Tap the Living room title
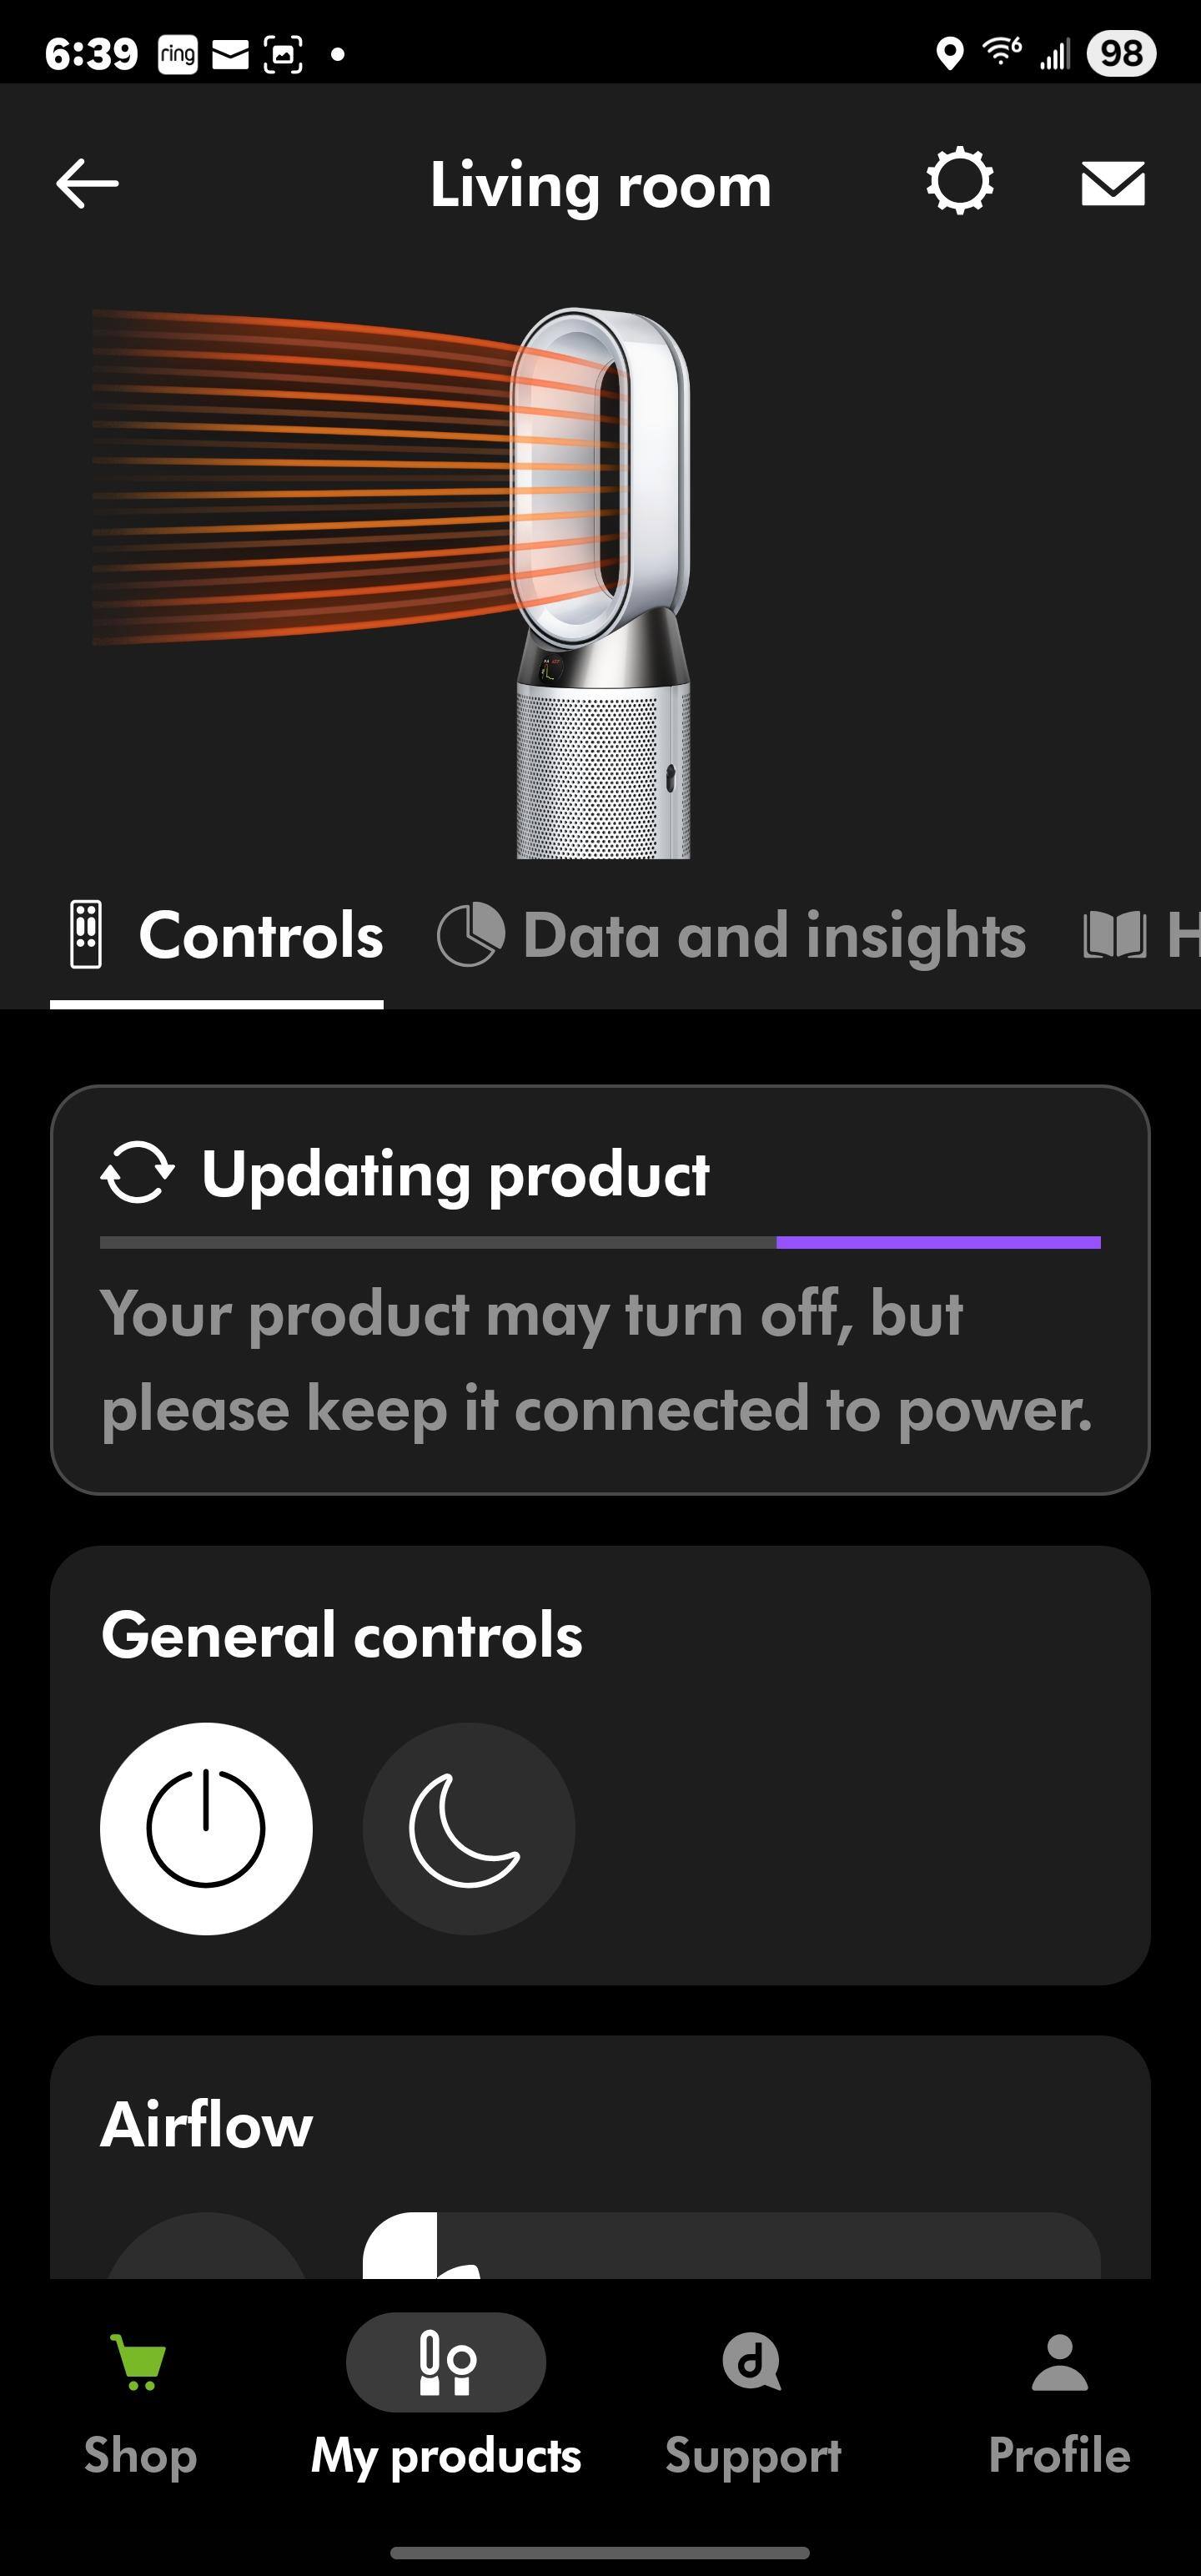Viewport: 1201px width, 2576px height. [600, 186]
